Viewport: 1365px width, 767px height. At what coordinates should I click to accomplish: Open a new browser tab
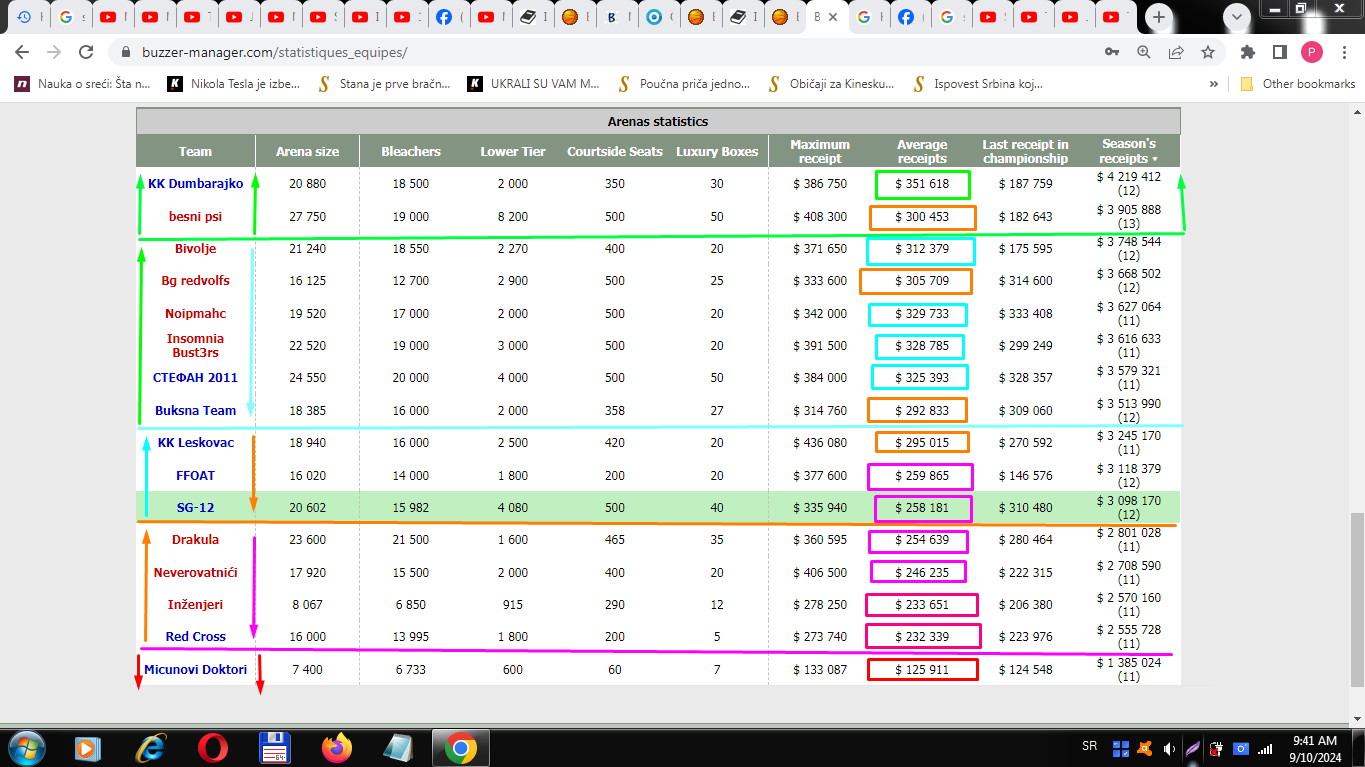click(x=1159, y=17)
